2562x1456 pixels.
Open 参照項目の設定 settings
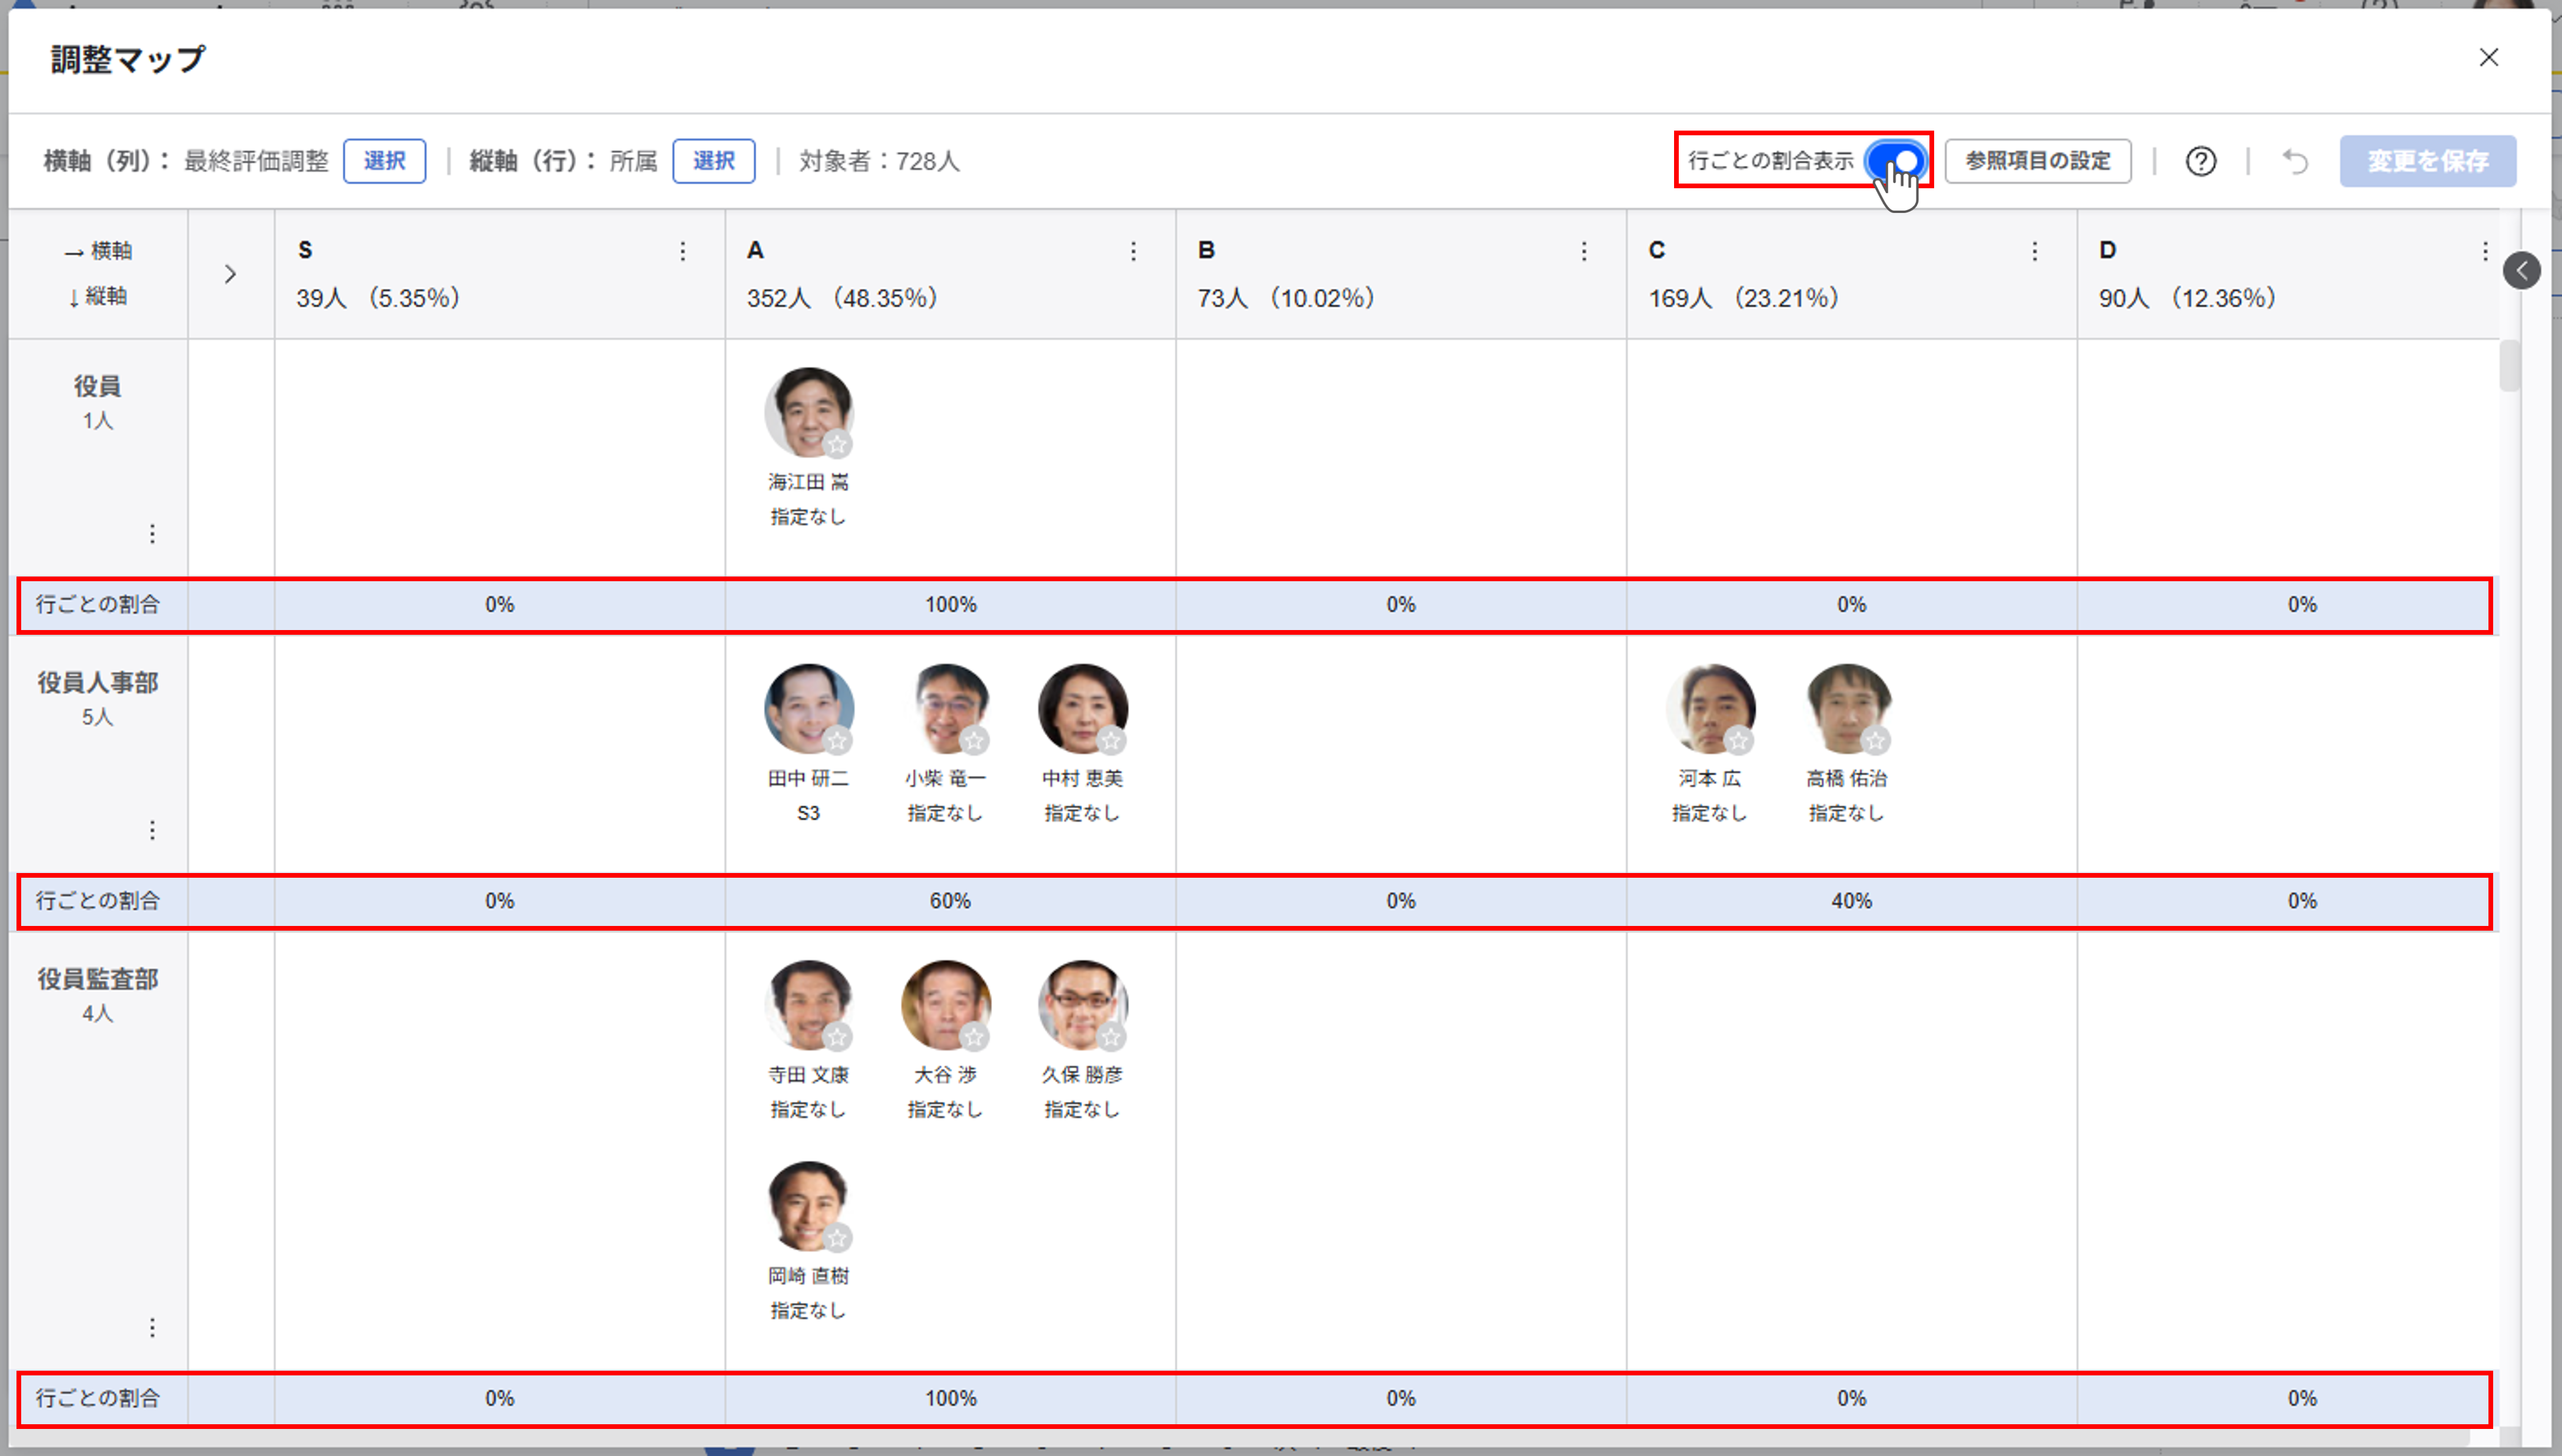pyautogui.click(x=2037, y=161)
